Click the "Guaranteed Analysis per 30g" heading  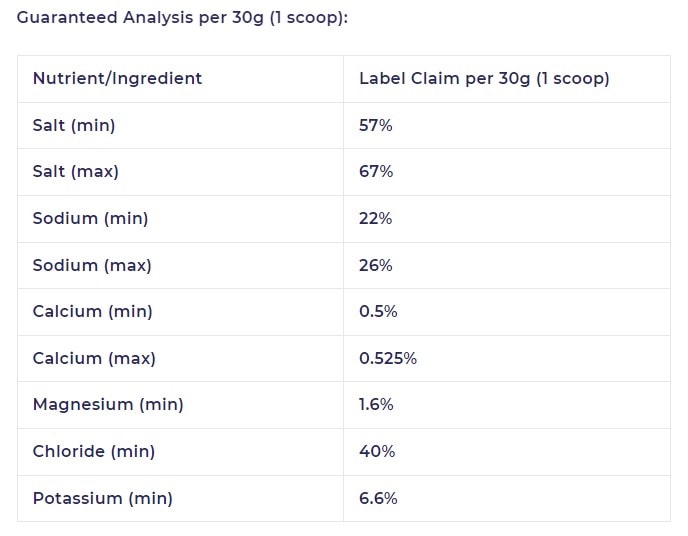182,19
